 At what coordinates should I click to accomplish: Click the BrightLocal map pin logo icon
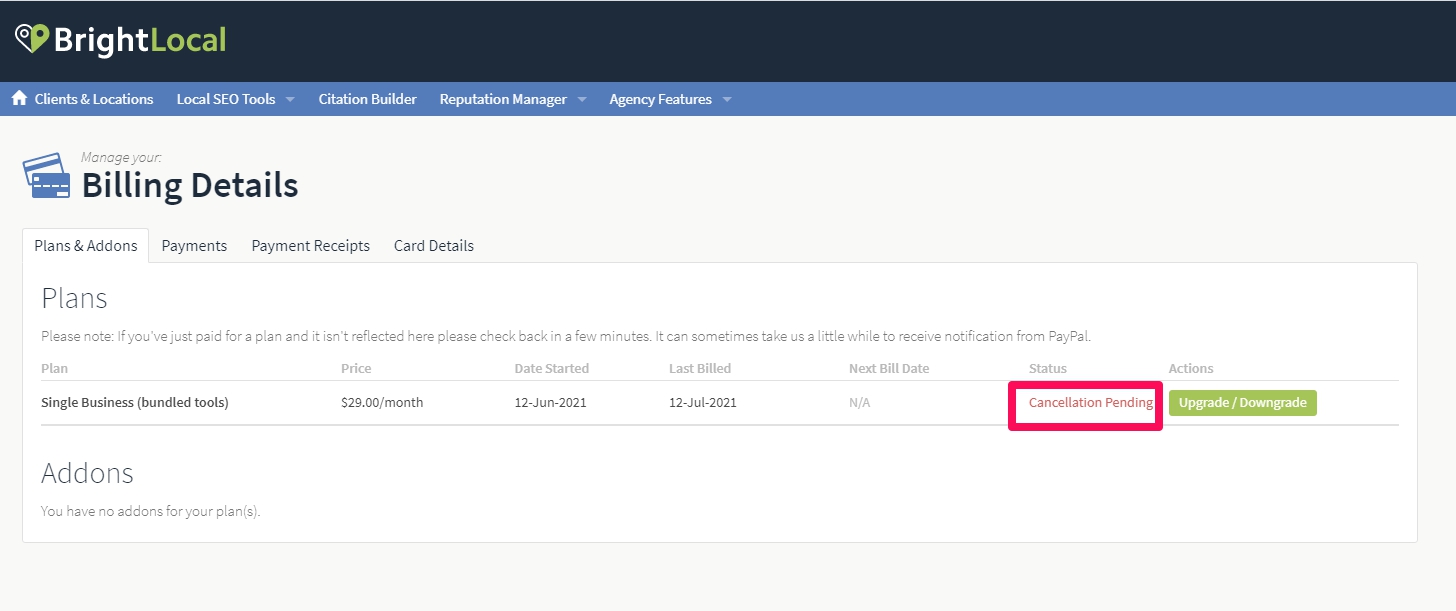click(x=31, y=38)
